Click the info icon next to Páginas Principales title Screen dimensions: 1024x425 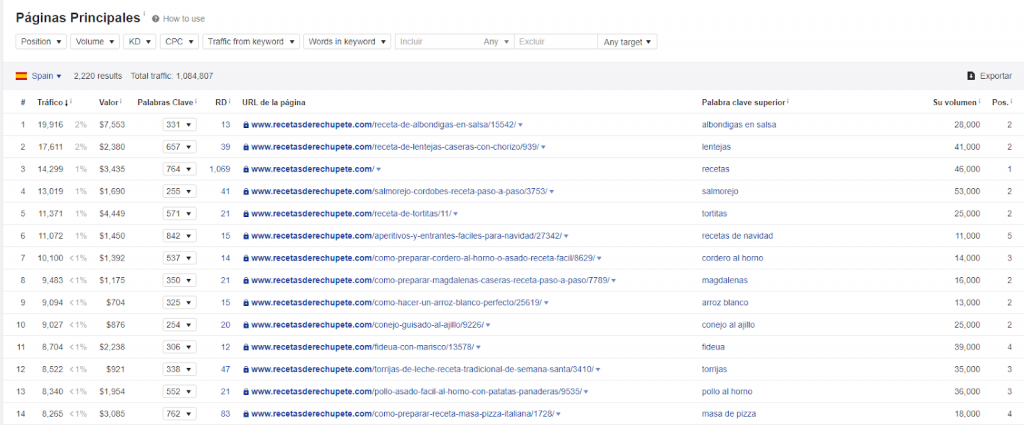(x=144, y=13)
